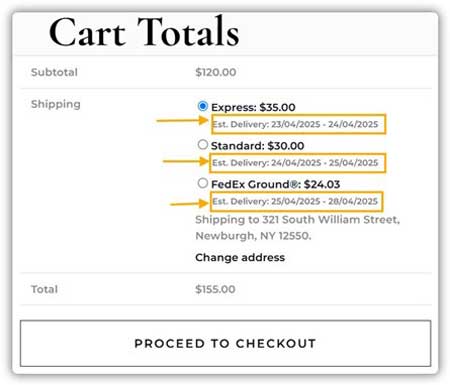The height and width of the screenshot is (385, 450).
Task: Click the Cart Totals heading
Action: point(144,32)
